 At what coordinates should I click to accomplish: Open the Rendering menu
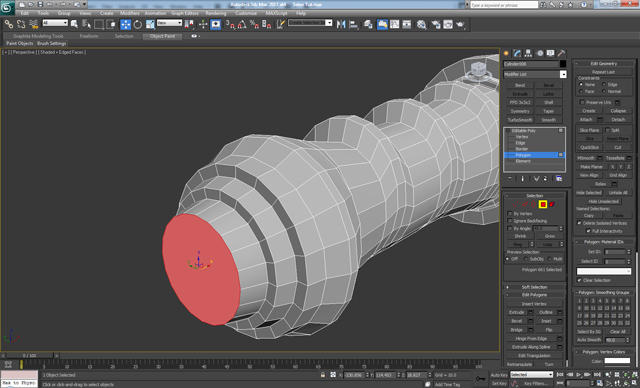pos(216,13)
